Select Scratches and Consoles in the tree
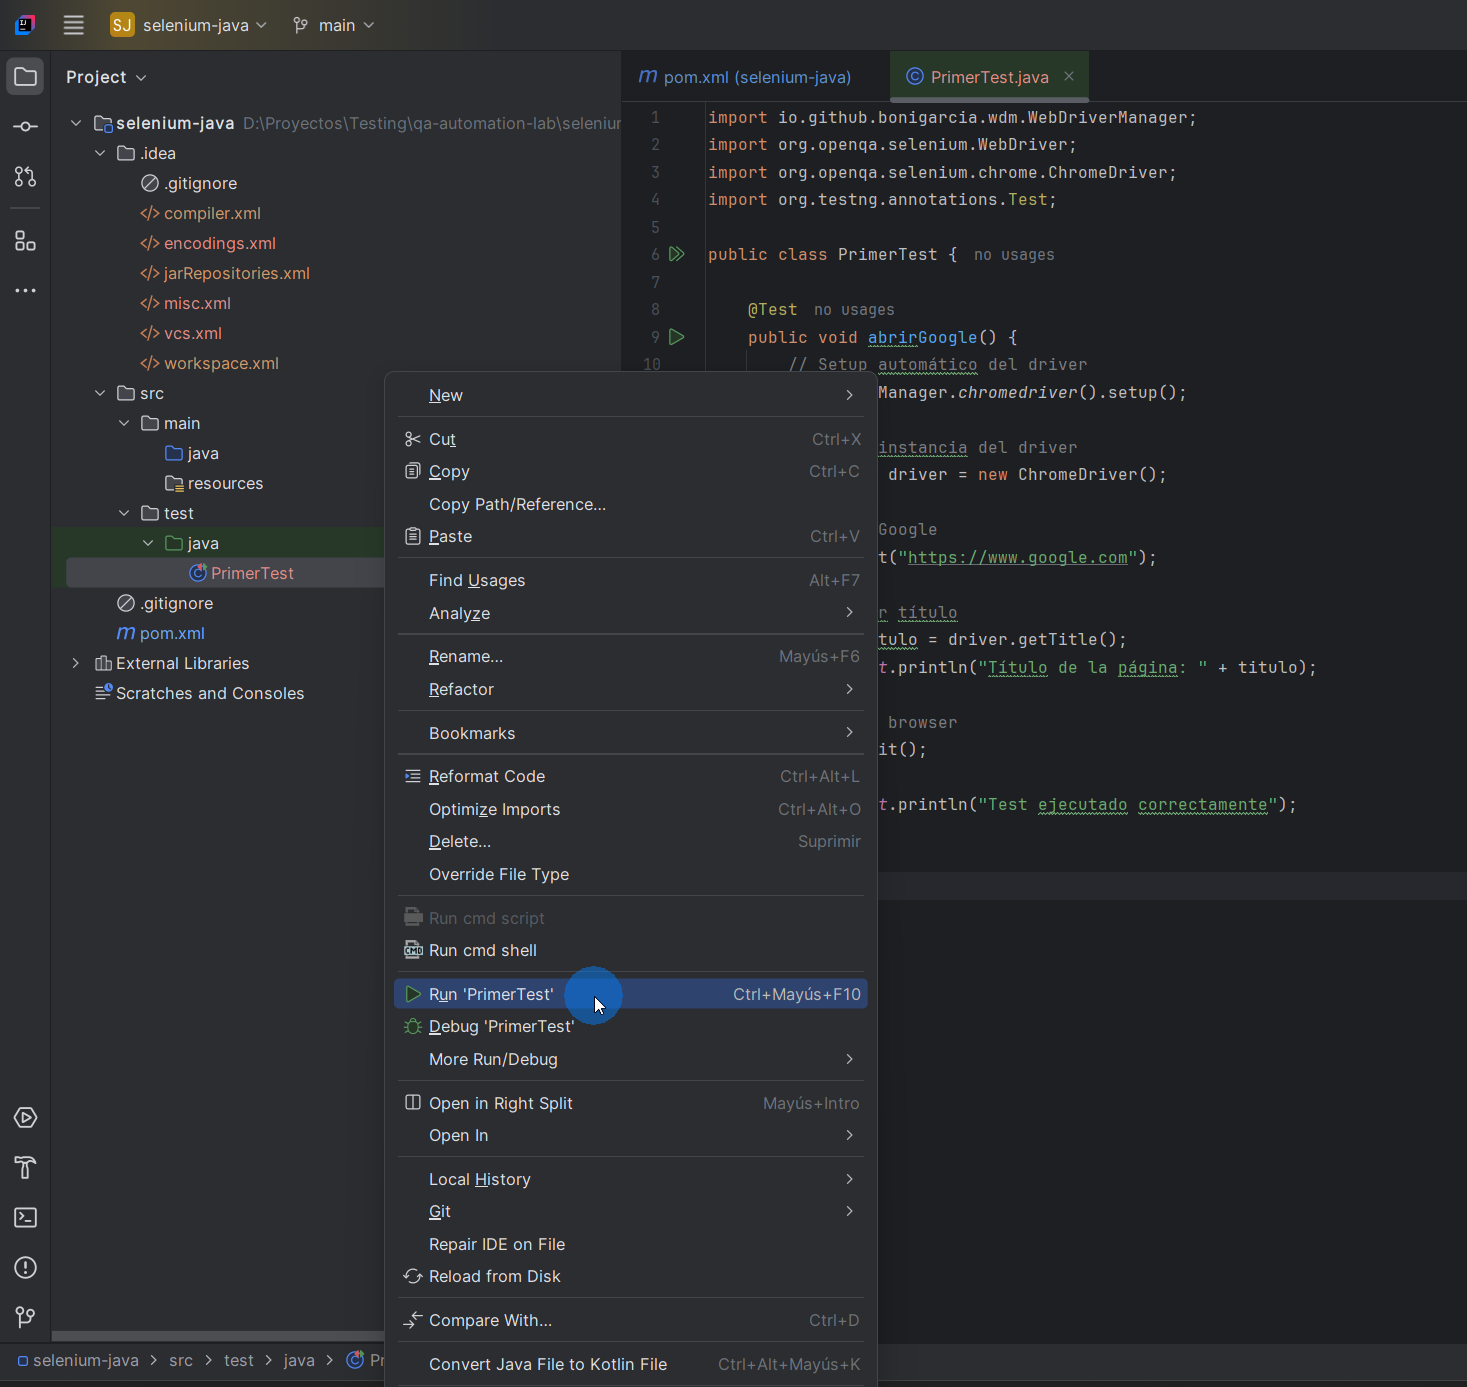The height and width of the screenshot is (1387, 1467). (208, 692)
